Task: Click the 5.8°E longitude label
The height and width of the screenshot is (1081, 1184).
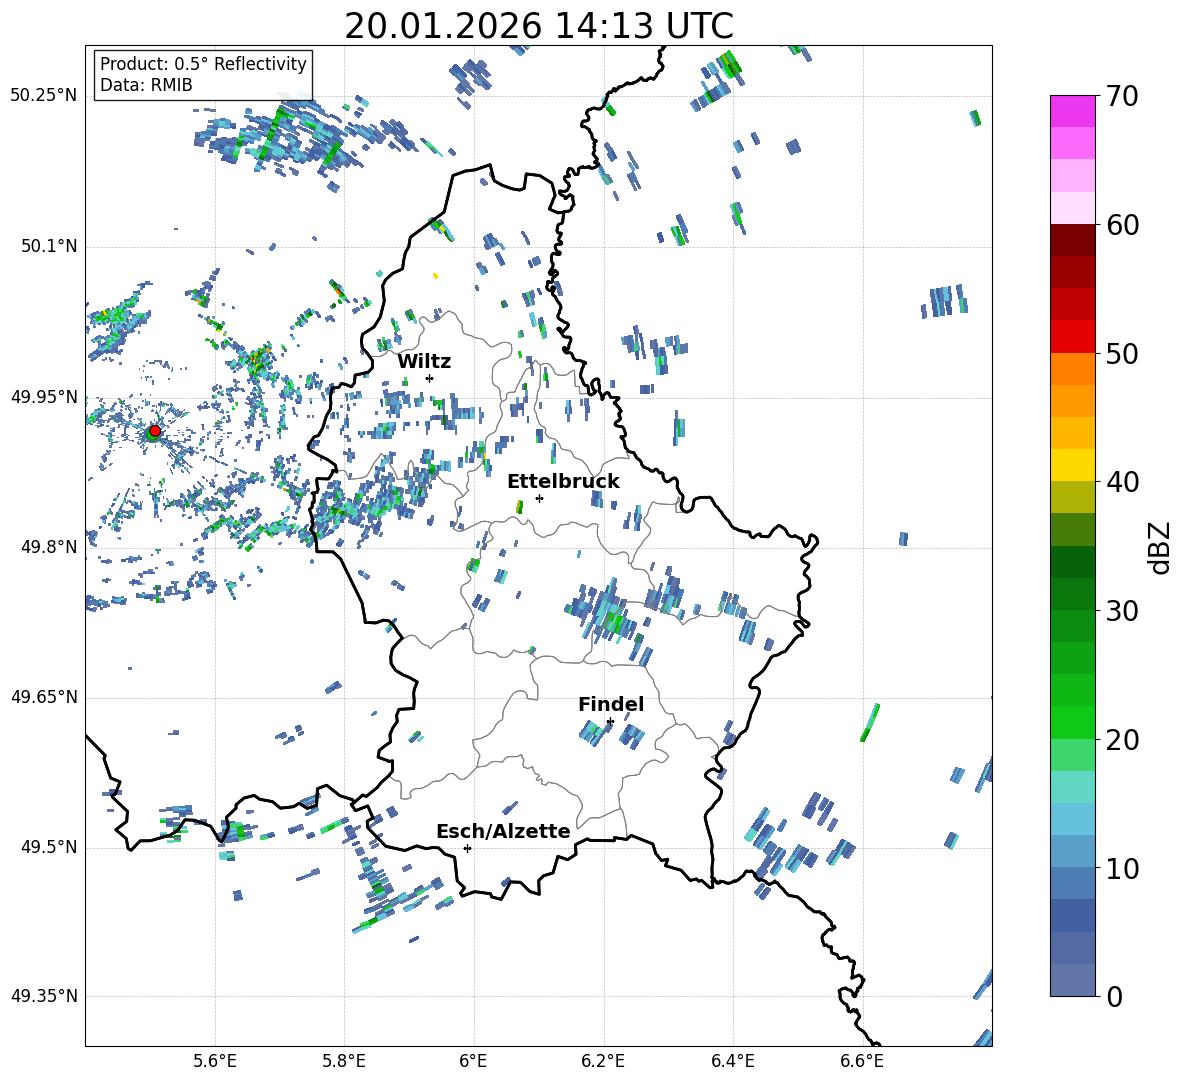Action: click(344, 1061)
